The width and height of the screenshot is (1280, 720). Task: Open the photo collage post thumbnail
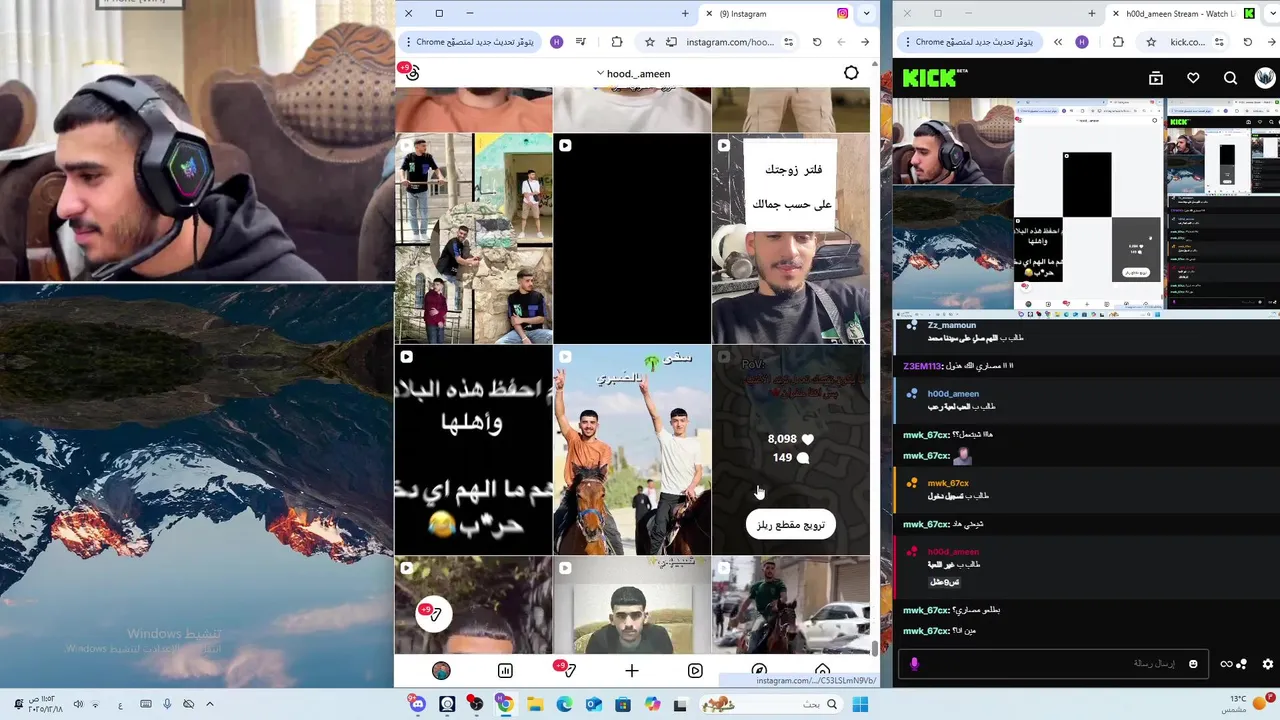click(x=473, y=239)
